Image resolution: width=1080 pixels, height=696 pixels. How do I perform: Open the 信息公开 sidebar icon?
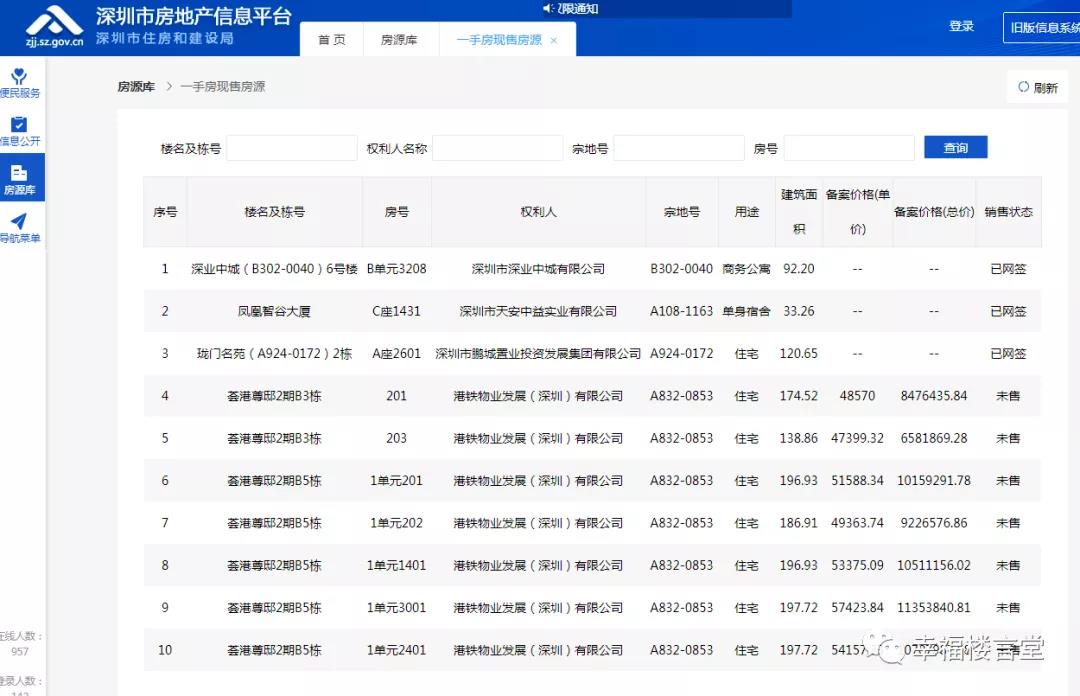click(19, 131)
